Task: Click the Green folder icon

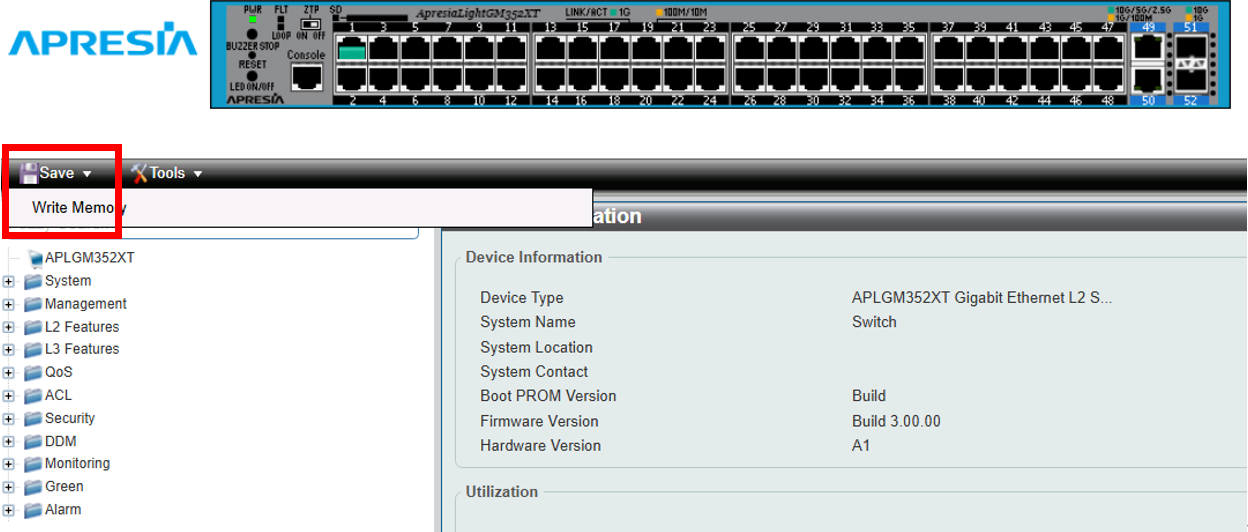Action: [33, 487]
